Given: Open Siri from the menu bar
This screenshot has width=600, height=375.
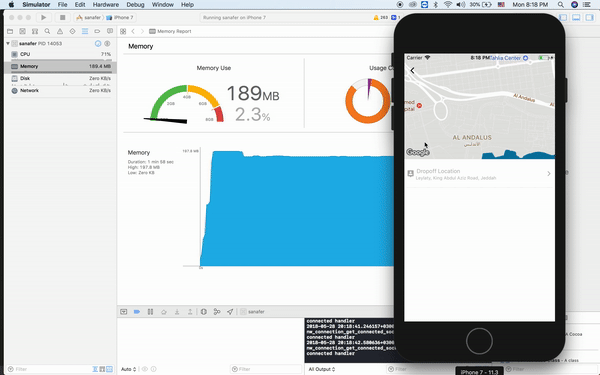Looking at the screenshot, I should point(574,5).
